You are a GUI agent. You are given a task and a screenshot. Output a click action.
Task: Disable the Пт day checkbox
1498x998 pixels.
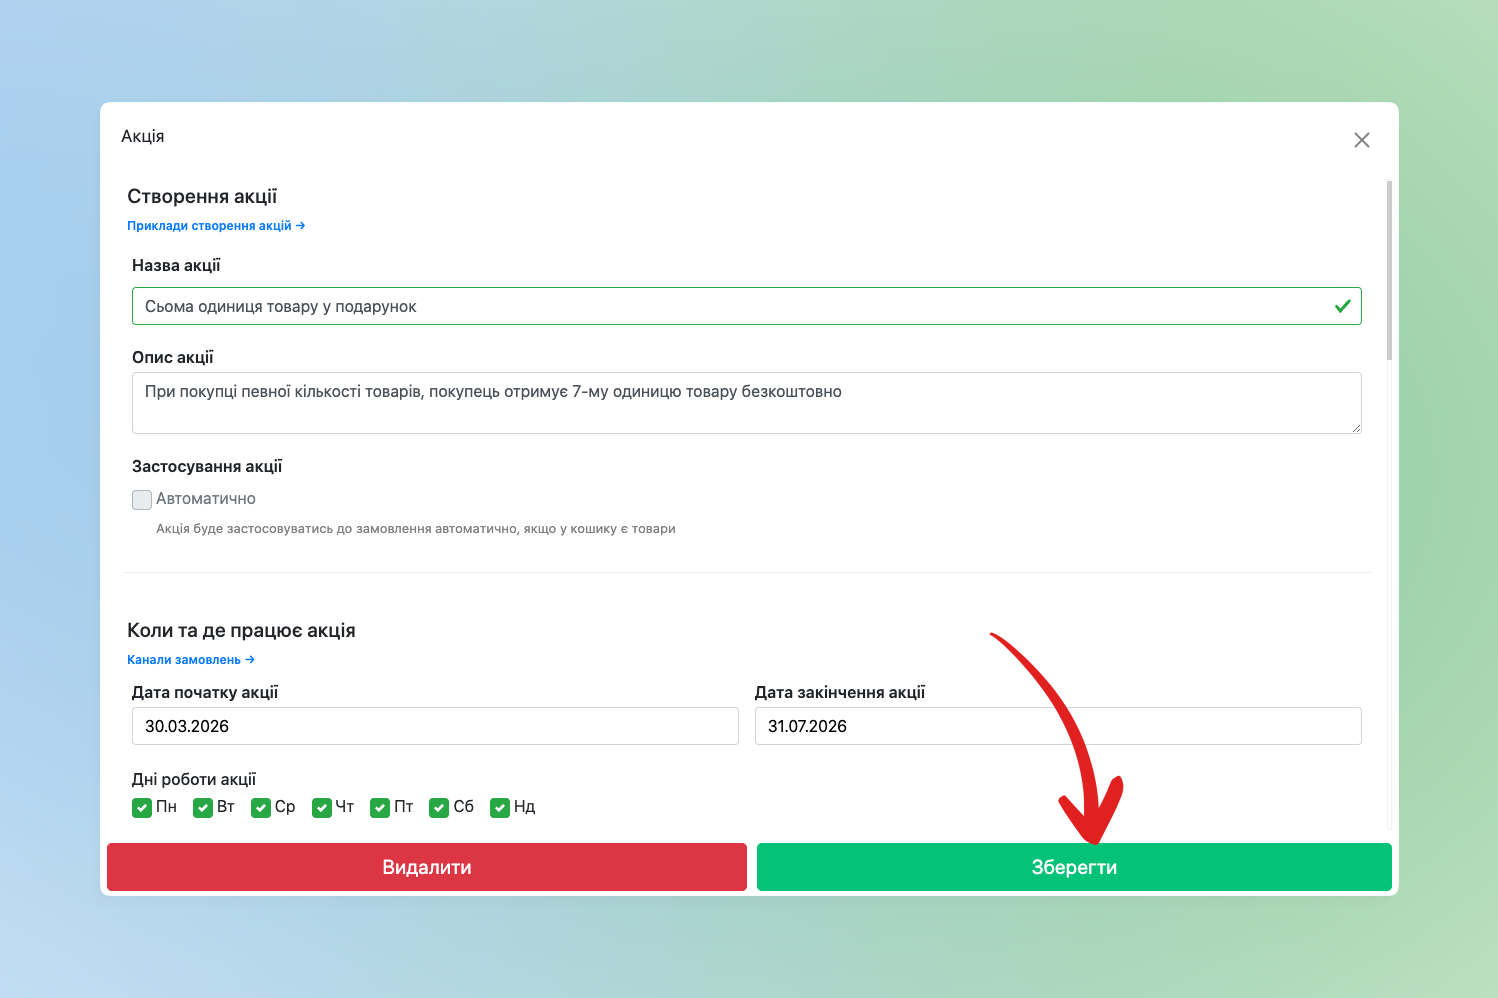point(380,808)
